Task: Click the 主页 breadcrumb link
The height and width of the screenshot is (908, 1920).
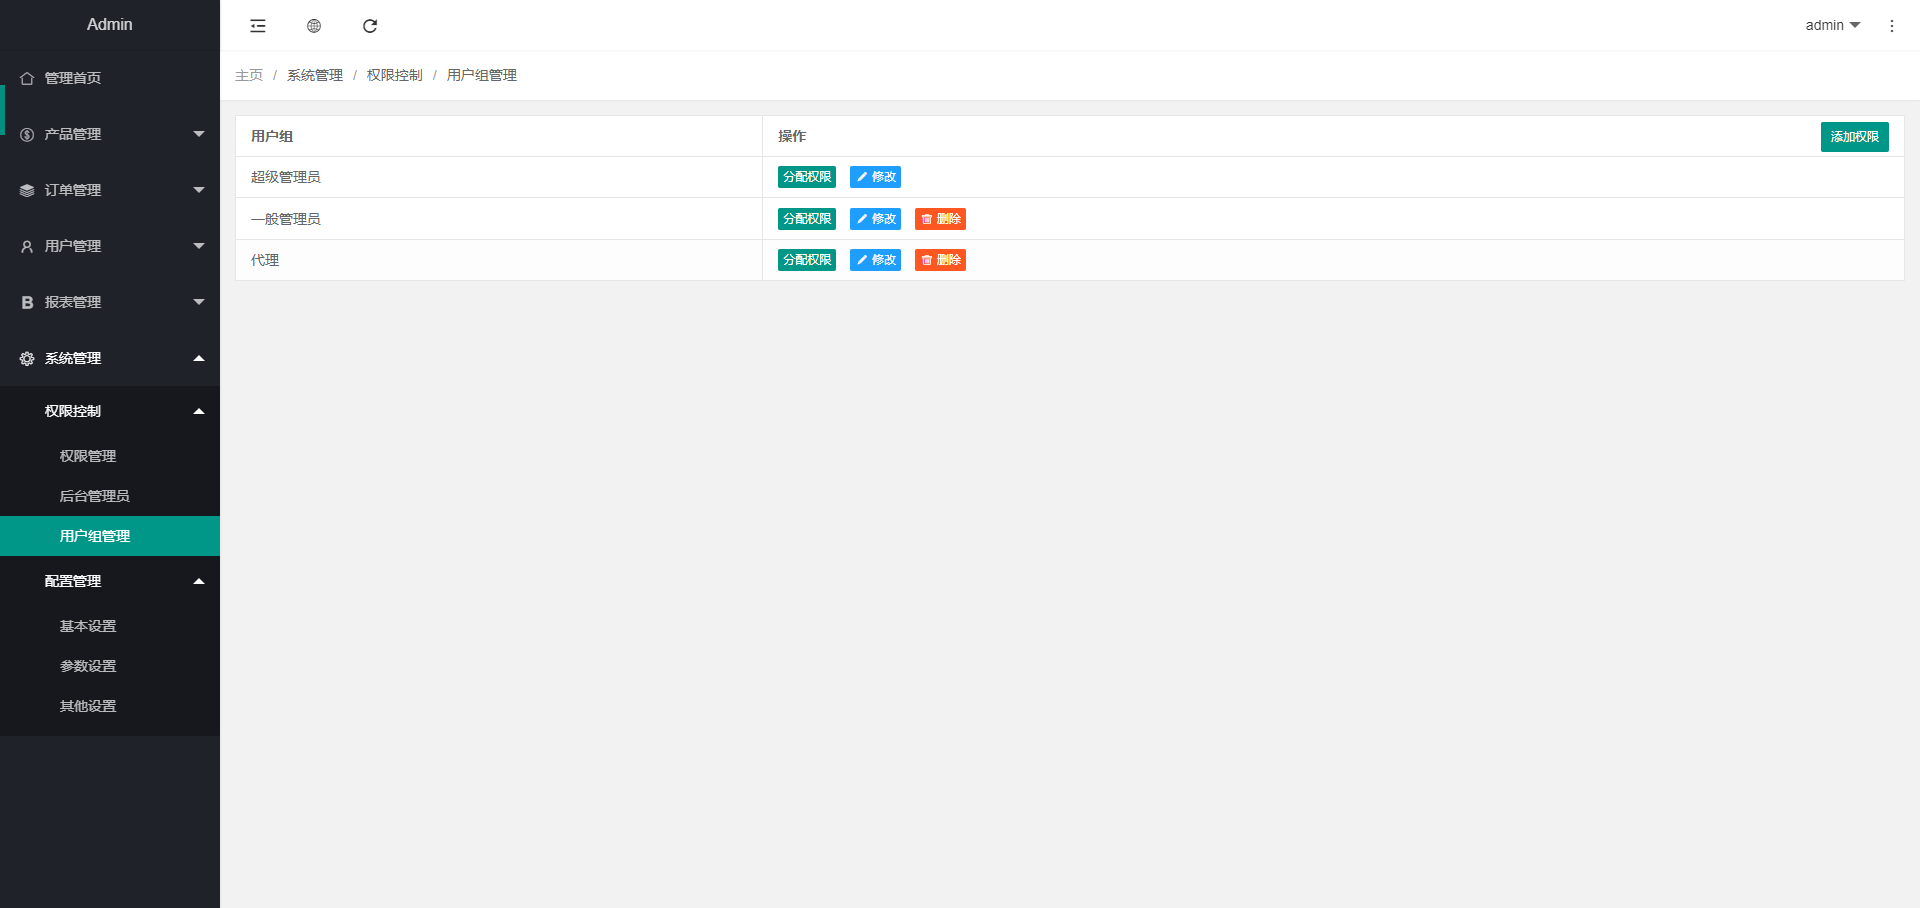Action: pyautogui.click(x=249, y=75)
